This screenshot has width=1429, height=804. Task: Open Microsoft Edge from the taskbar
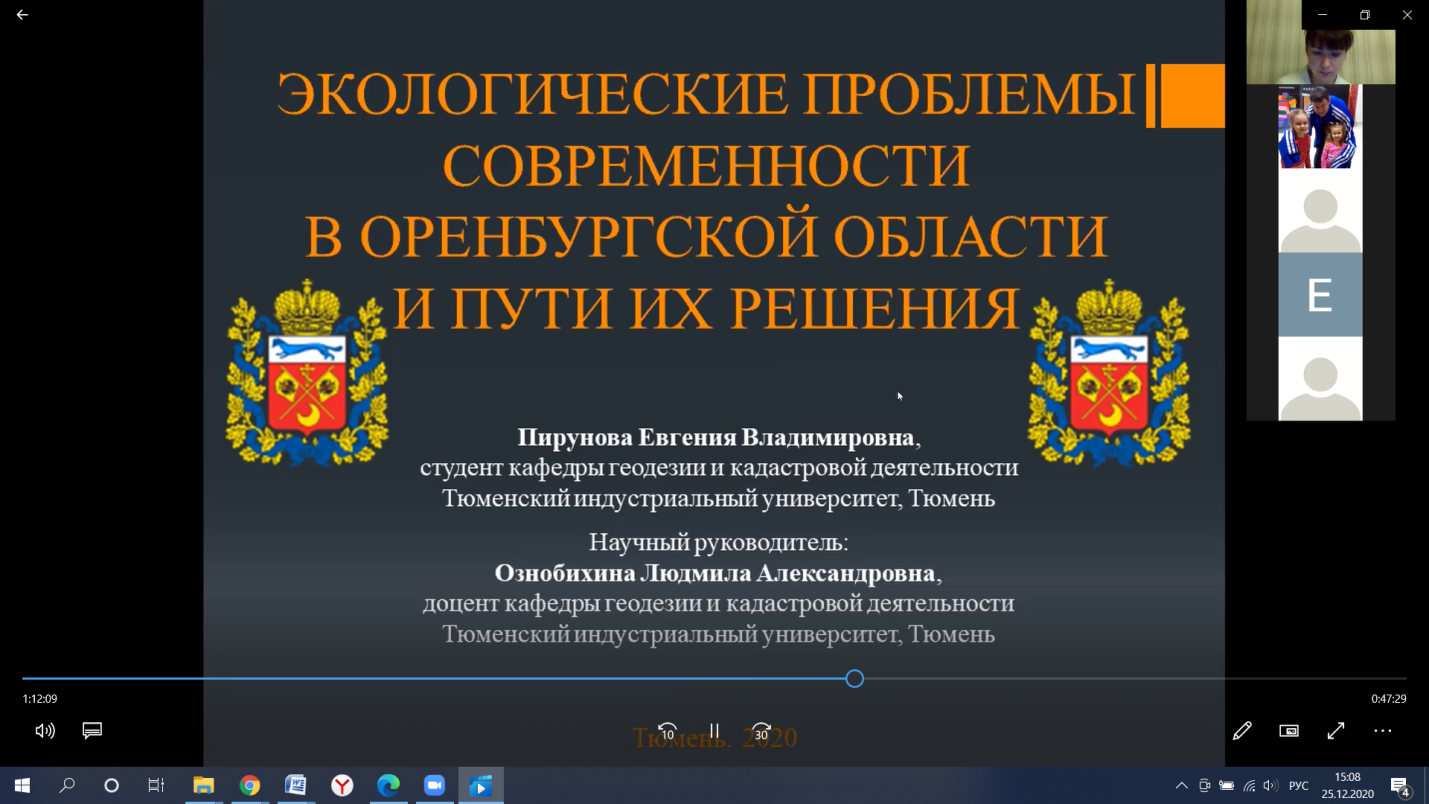coord(388,786)
